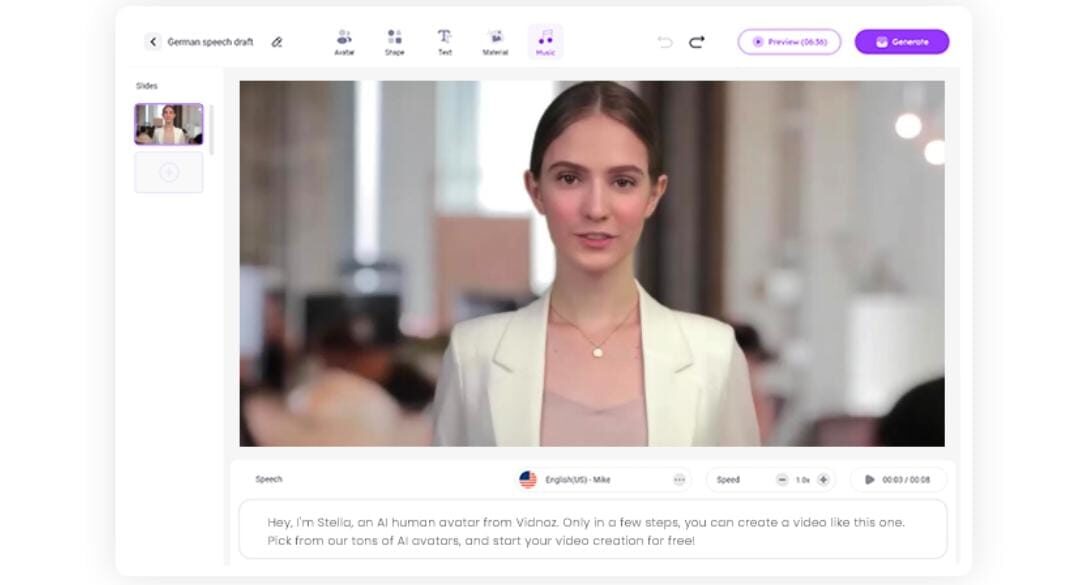Select the first slide thumbnail

169,125
